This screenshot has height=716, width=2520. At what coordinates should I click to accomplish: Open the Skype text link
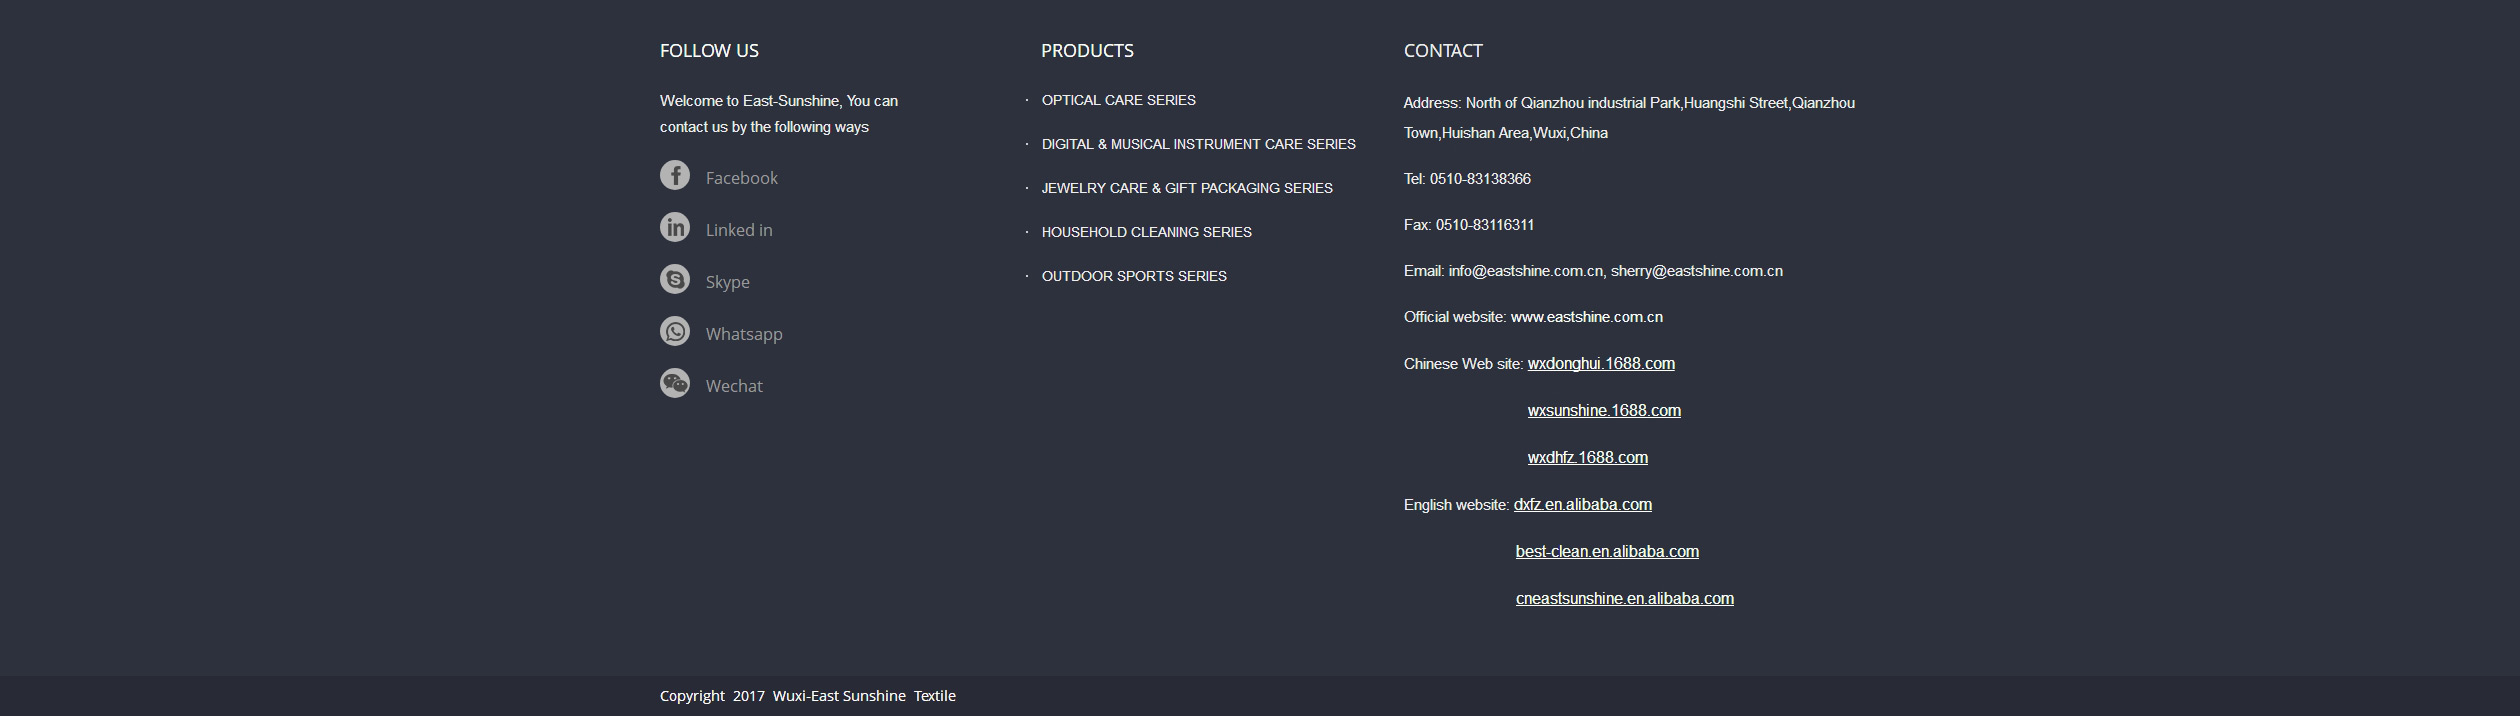click(x=727, y=282)
